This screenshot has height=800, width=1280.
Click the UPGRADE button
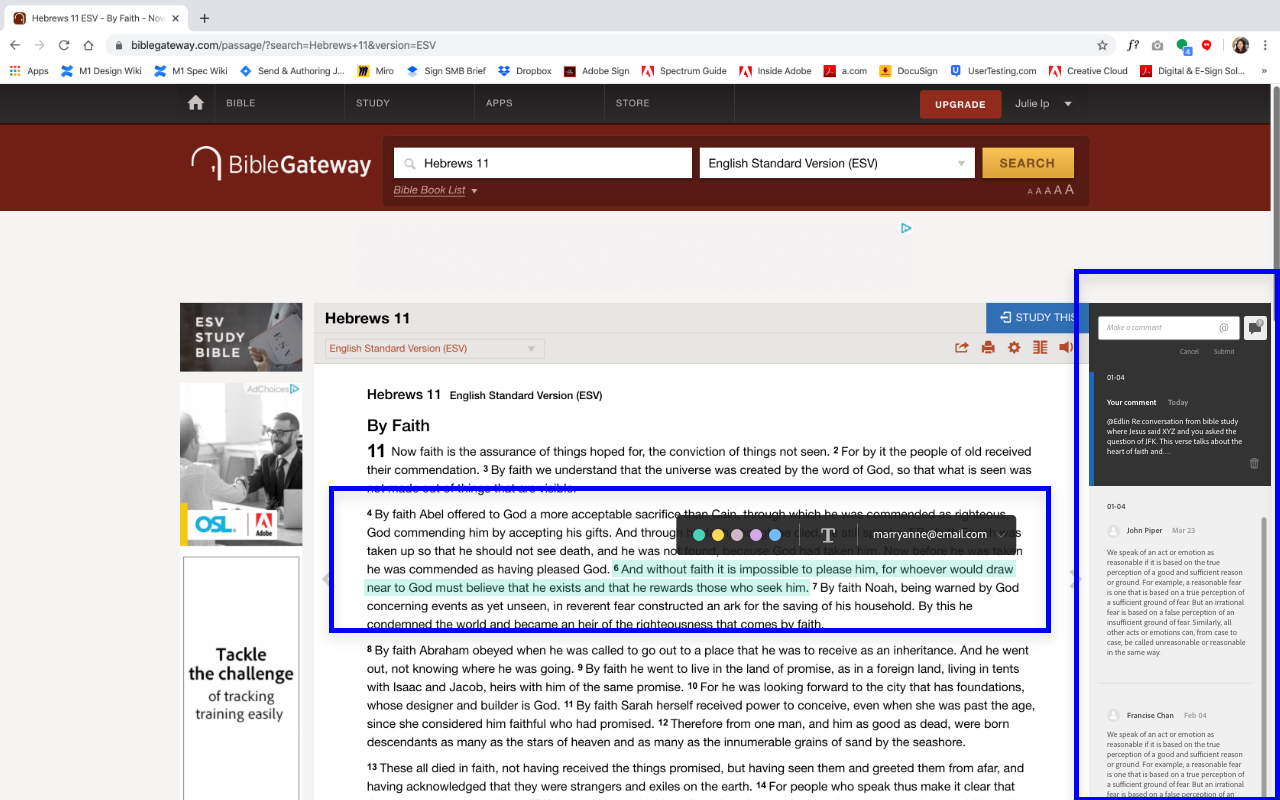pyautogui.click(x=960, y=104)
